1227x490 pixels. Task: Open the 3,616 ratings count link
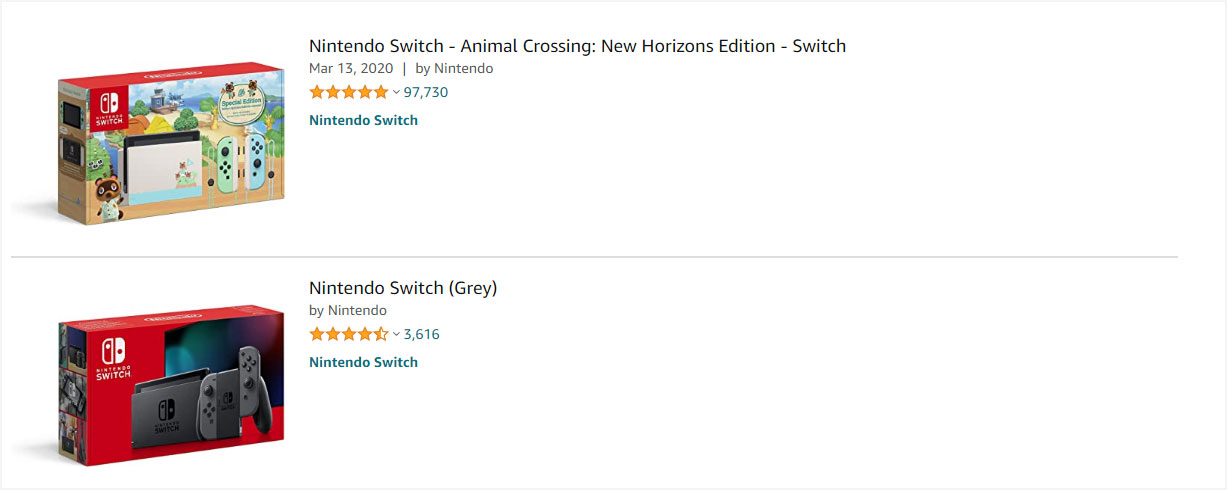tap(422, 334)
